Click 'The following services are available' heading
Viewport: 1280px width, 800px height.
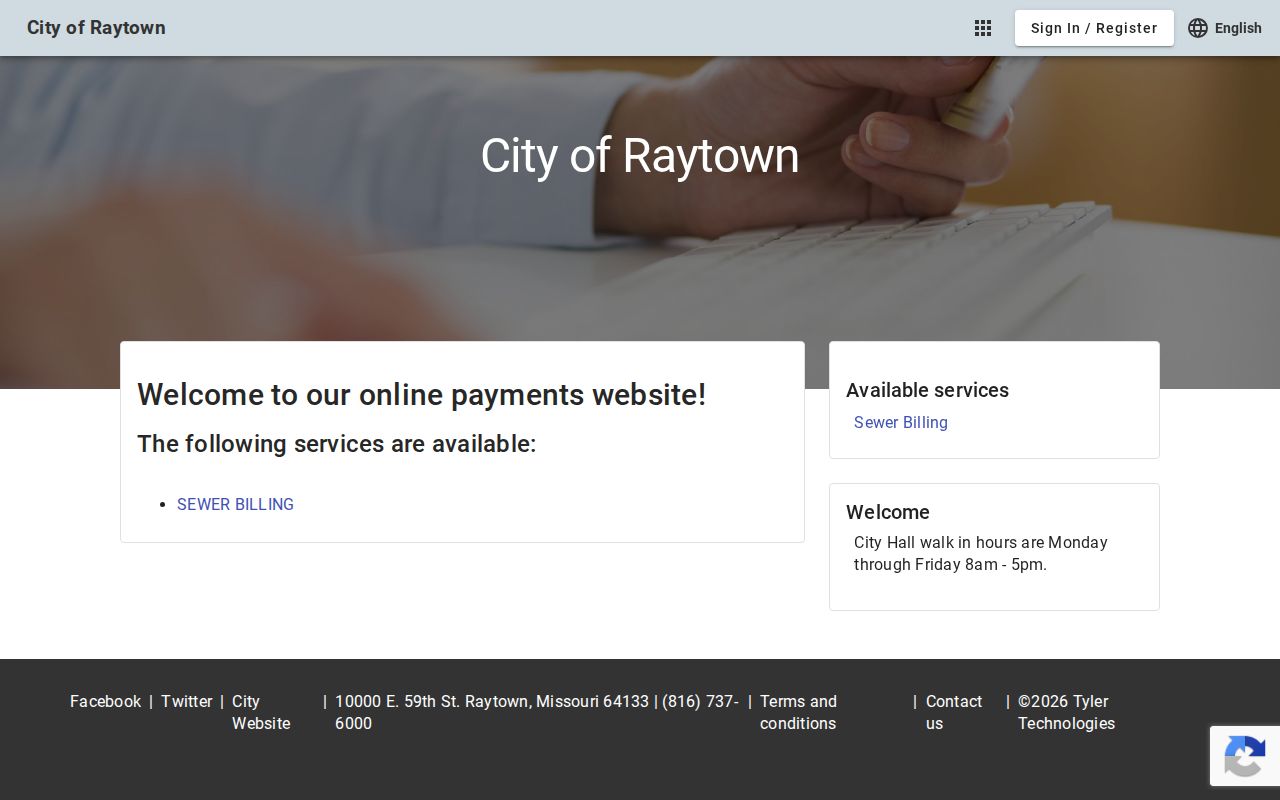click(337, 443)
